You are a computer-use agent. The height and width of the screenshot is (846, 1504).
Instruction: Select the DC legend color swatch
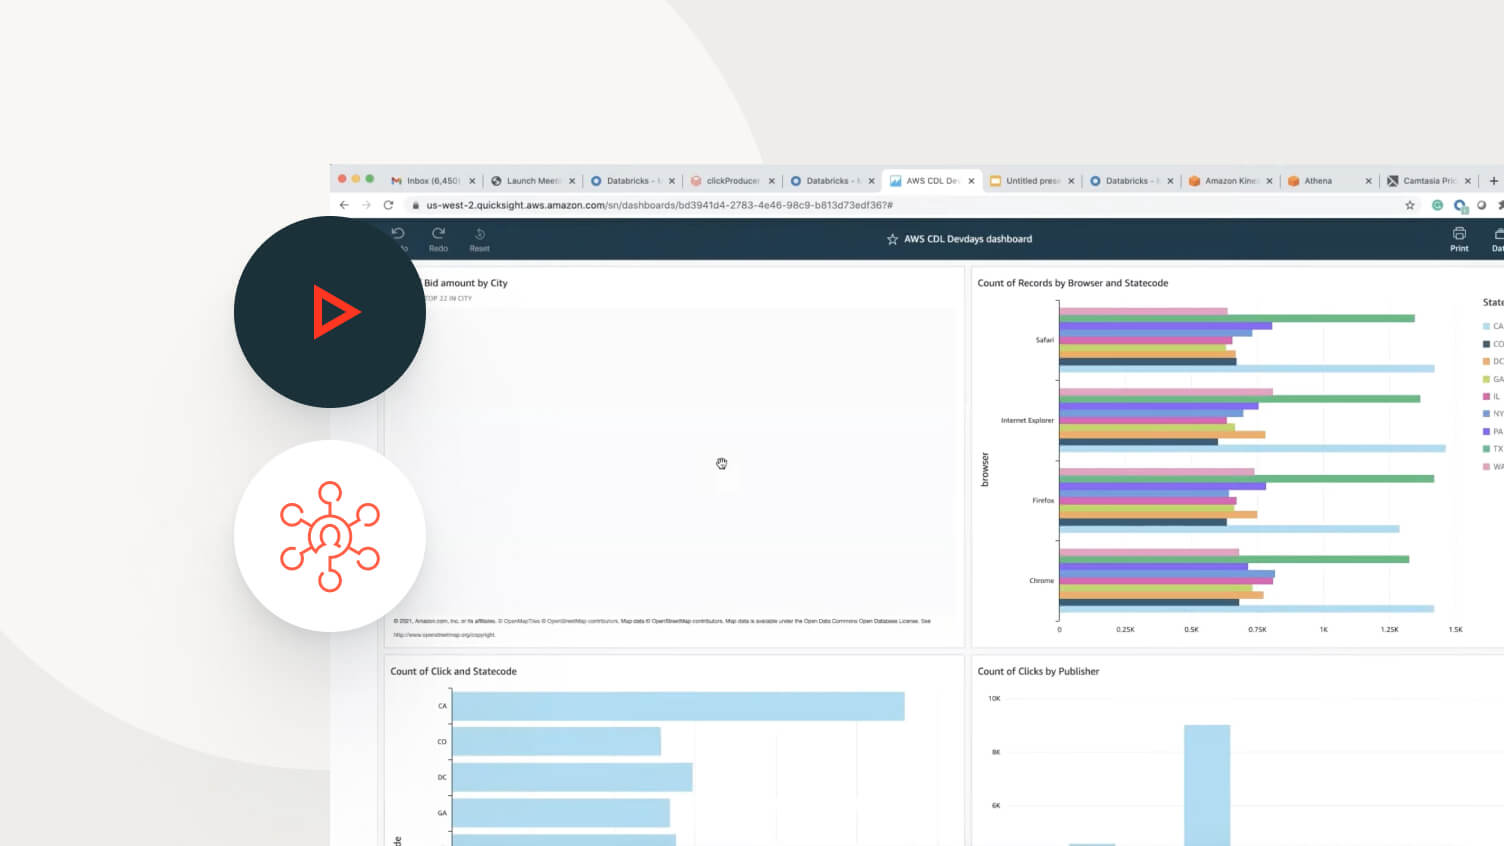pos(1486,362)
